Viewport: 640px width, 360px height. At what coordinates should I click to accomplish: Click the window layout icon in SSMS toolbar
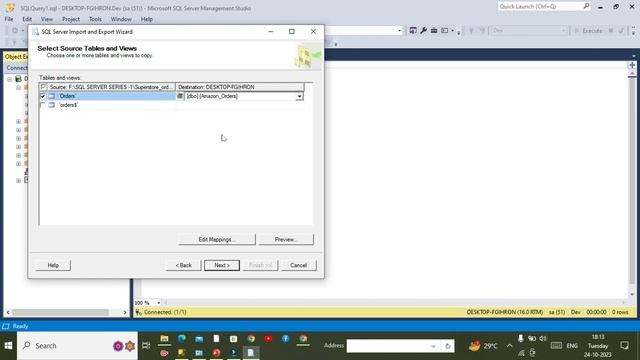tap(445, 31)
